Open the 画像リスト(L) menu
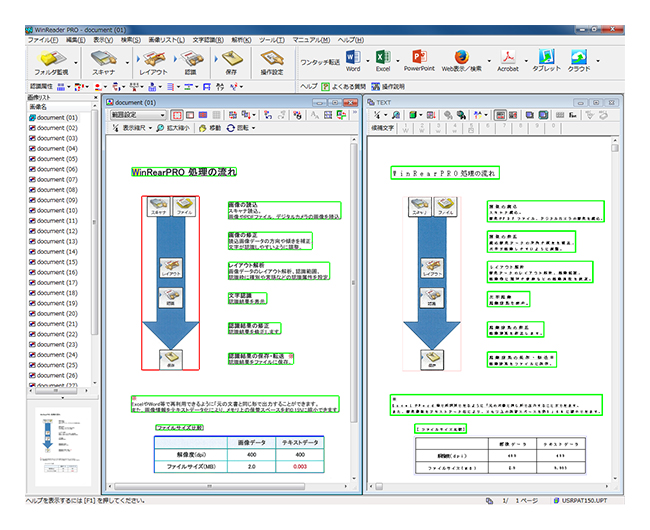The image size is (650, 530). 167,40
